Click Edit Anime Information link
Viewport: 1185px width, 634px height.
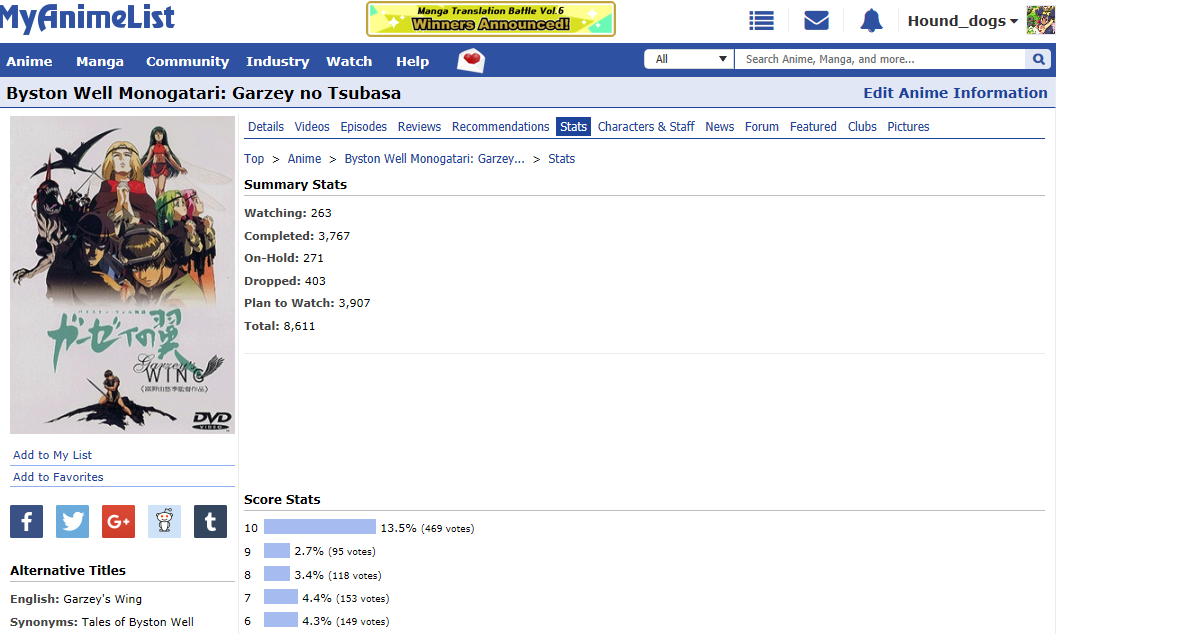955,93
